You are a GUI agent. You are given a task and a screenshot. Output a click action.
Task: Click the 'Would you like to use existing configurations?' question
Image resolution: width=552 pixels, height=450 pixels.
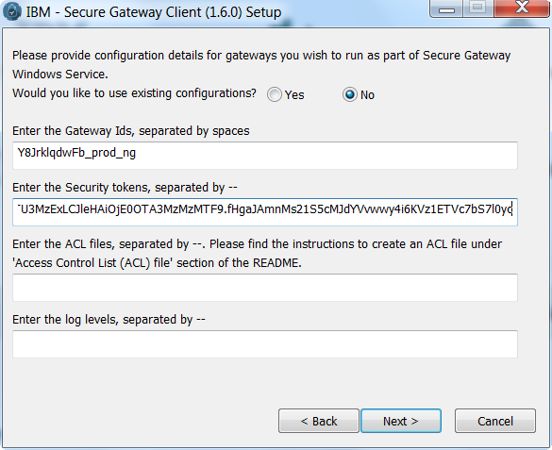[134, 93]
